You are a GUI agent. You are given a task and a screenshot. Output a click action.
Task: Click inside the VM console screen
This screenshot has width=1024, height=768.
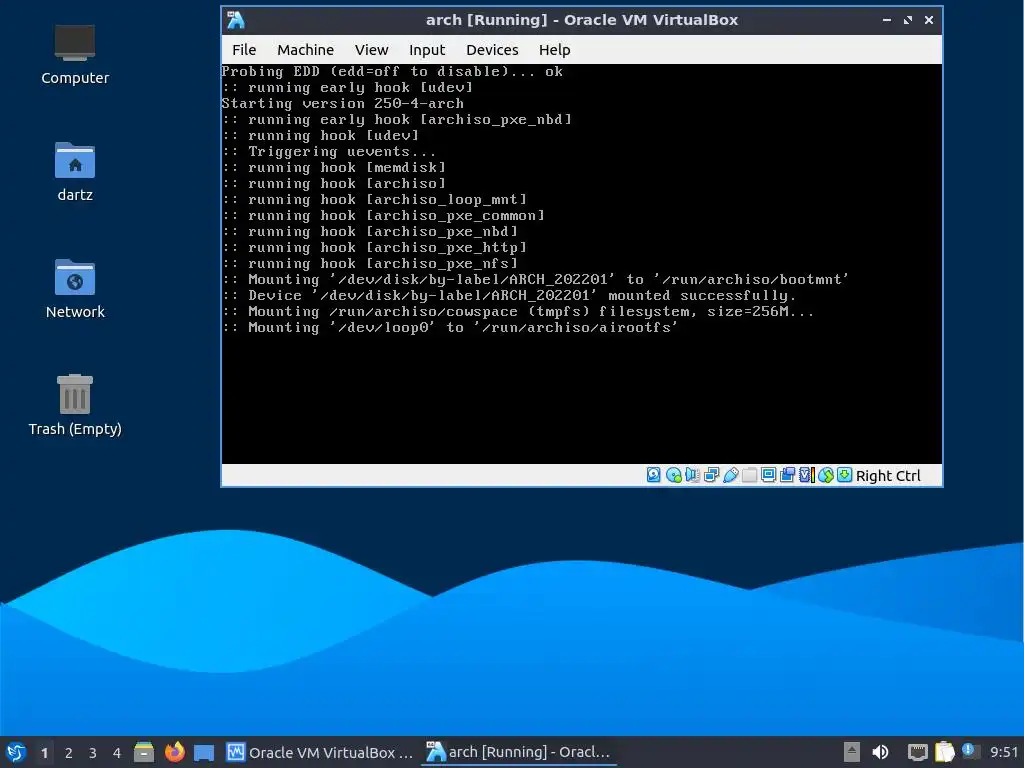pos(582,264)
